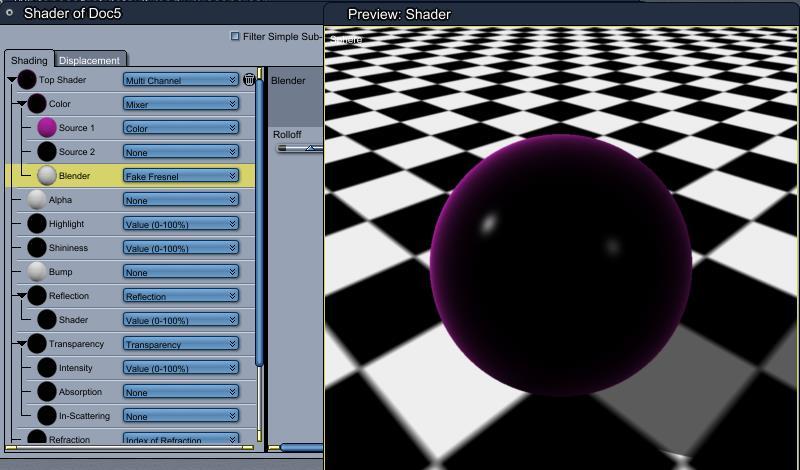Open the In-Scattering None dropdown

(x=181, y=416)
